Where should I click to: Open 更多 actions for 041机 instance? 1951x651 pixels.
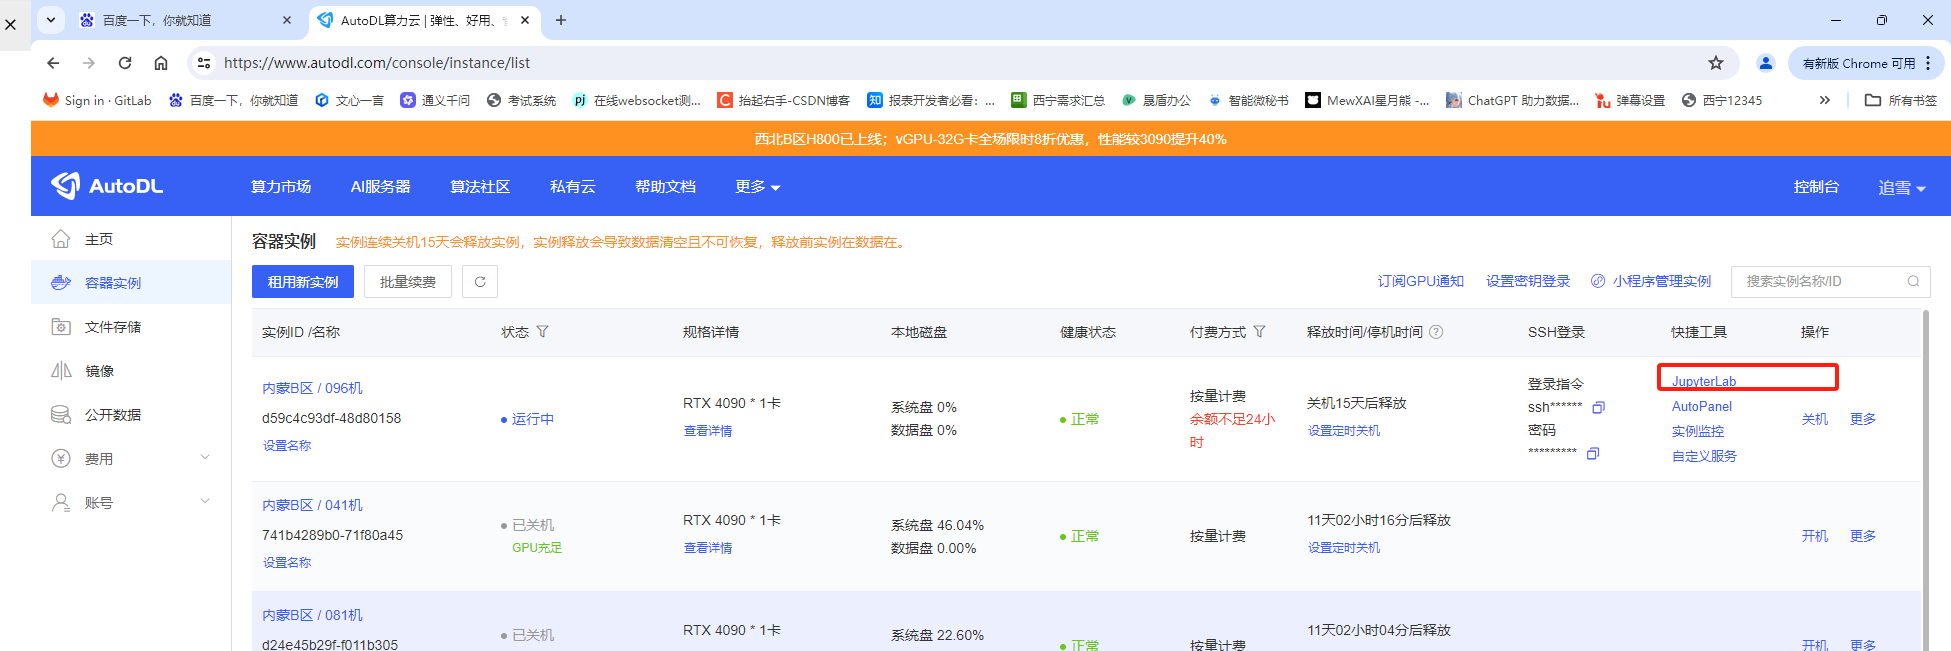point(1863,536)
